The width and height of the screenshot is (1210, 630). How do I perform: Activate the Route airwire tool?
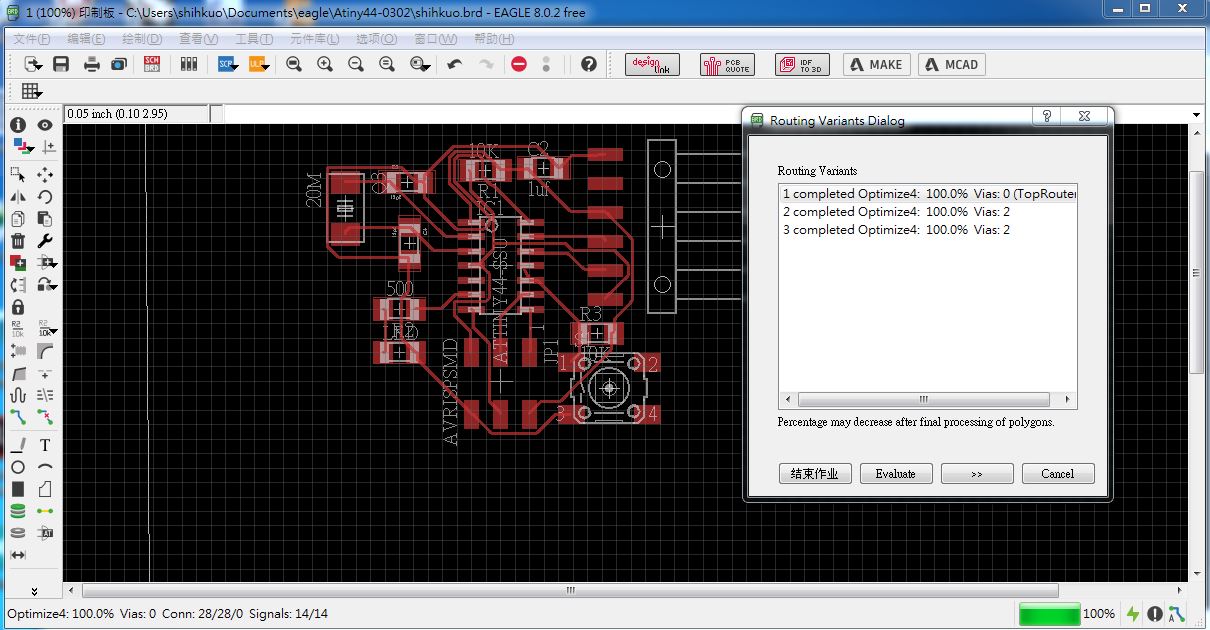click(x=18, y=416)
